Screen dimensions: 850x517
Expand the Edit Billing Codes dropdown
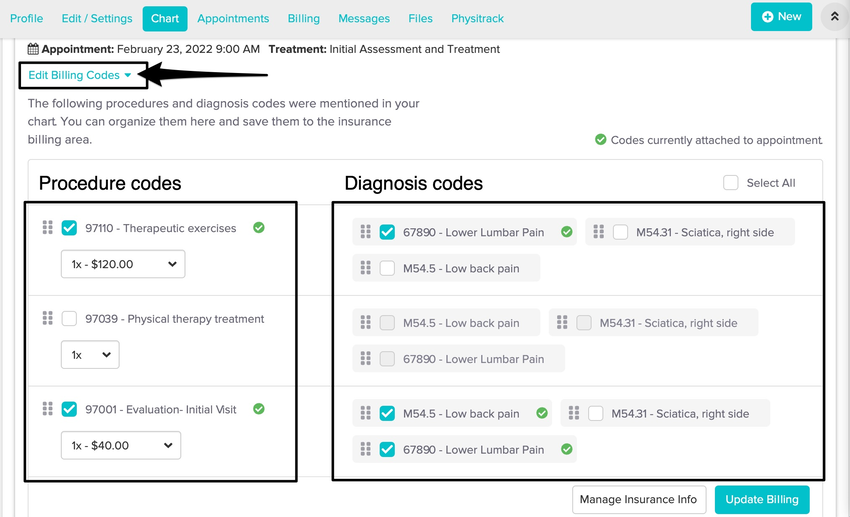[80, 75]
